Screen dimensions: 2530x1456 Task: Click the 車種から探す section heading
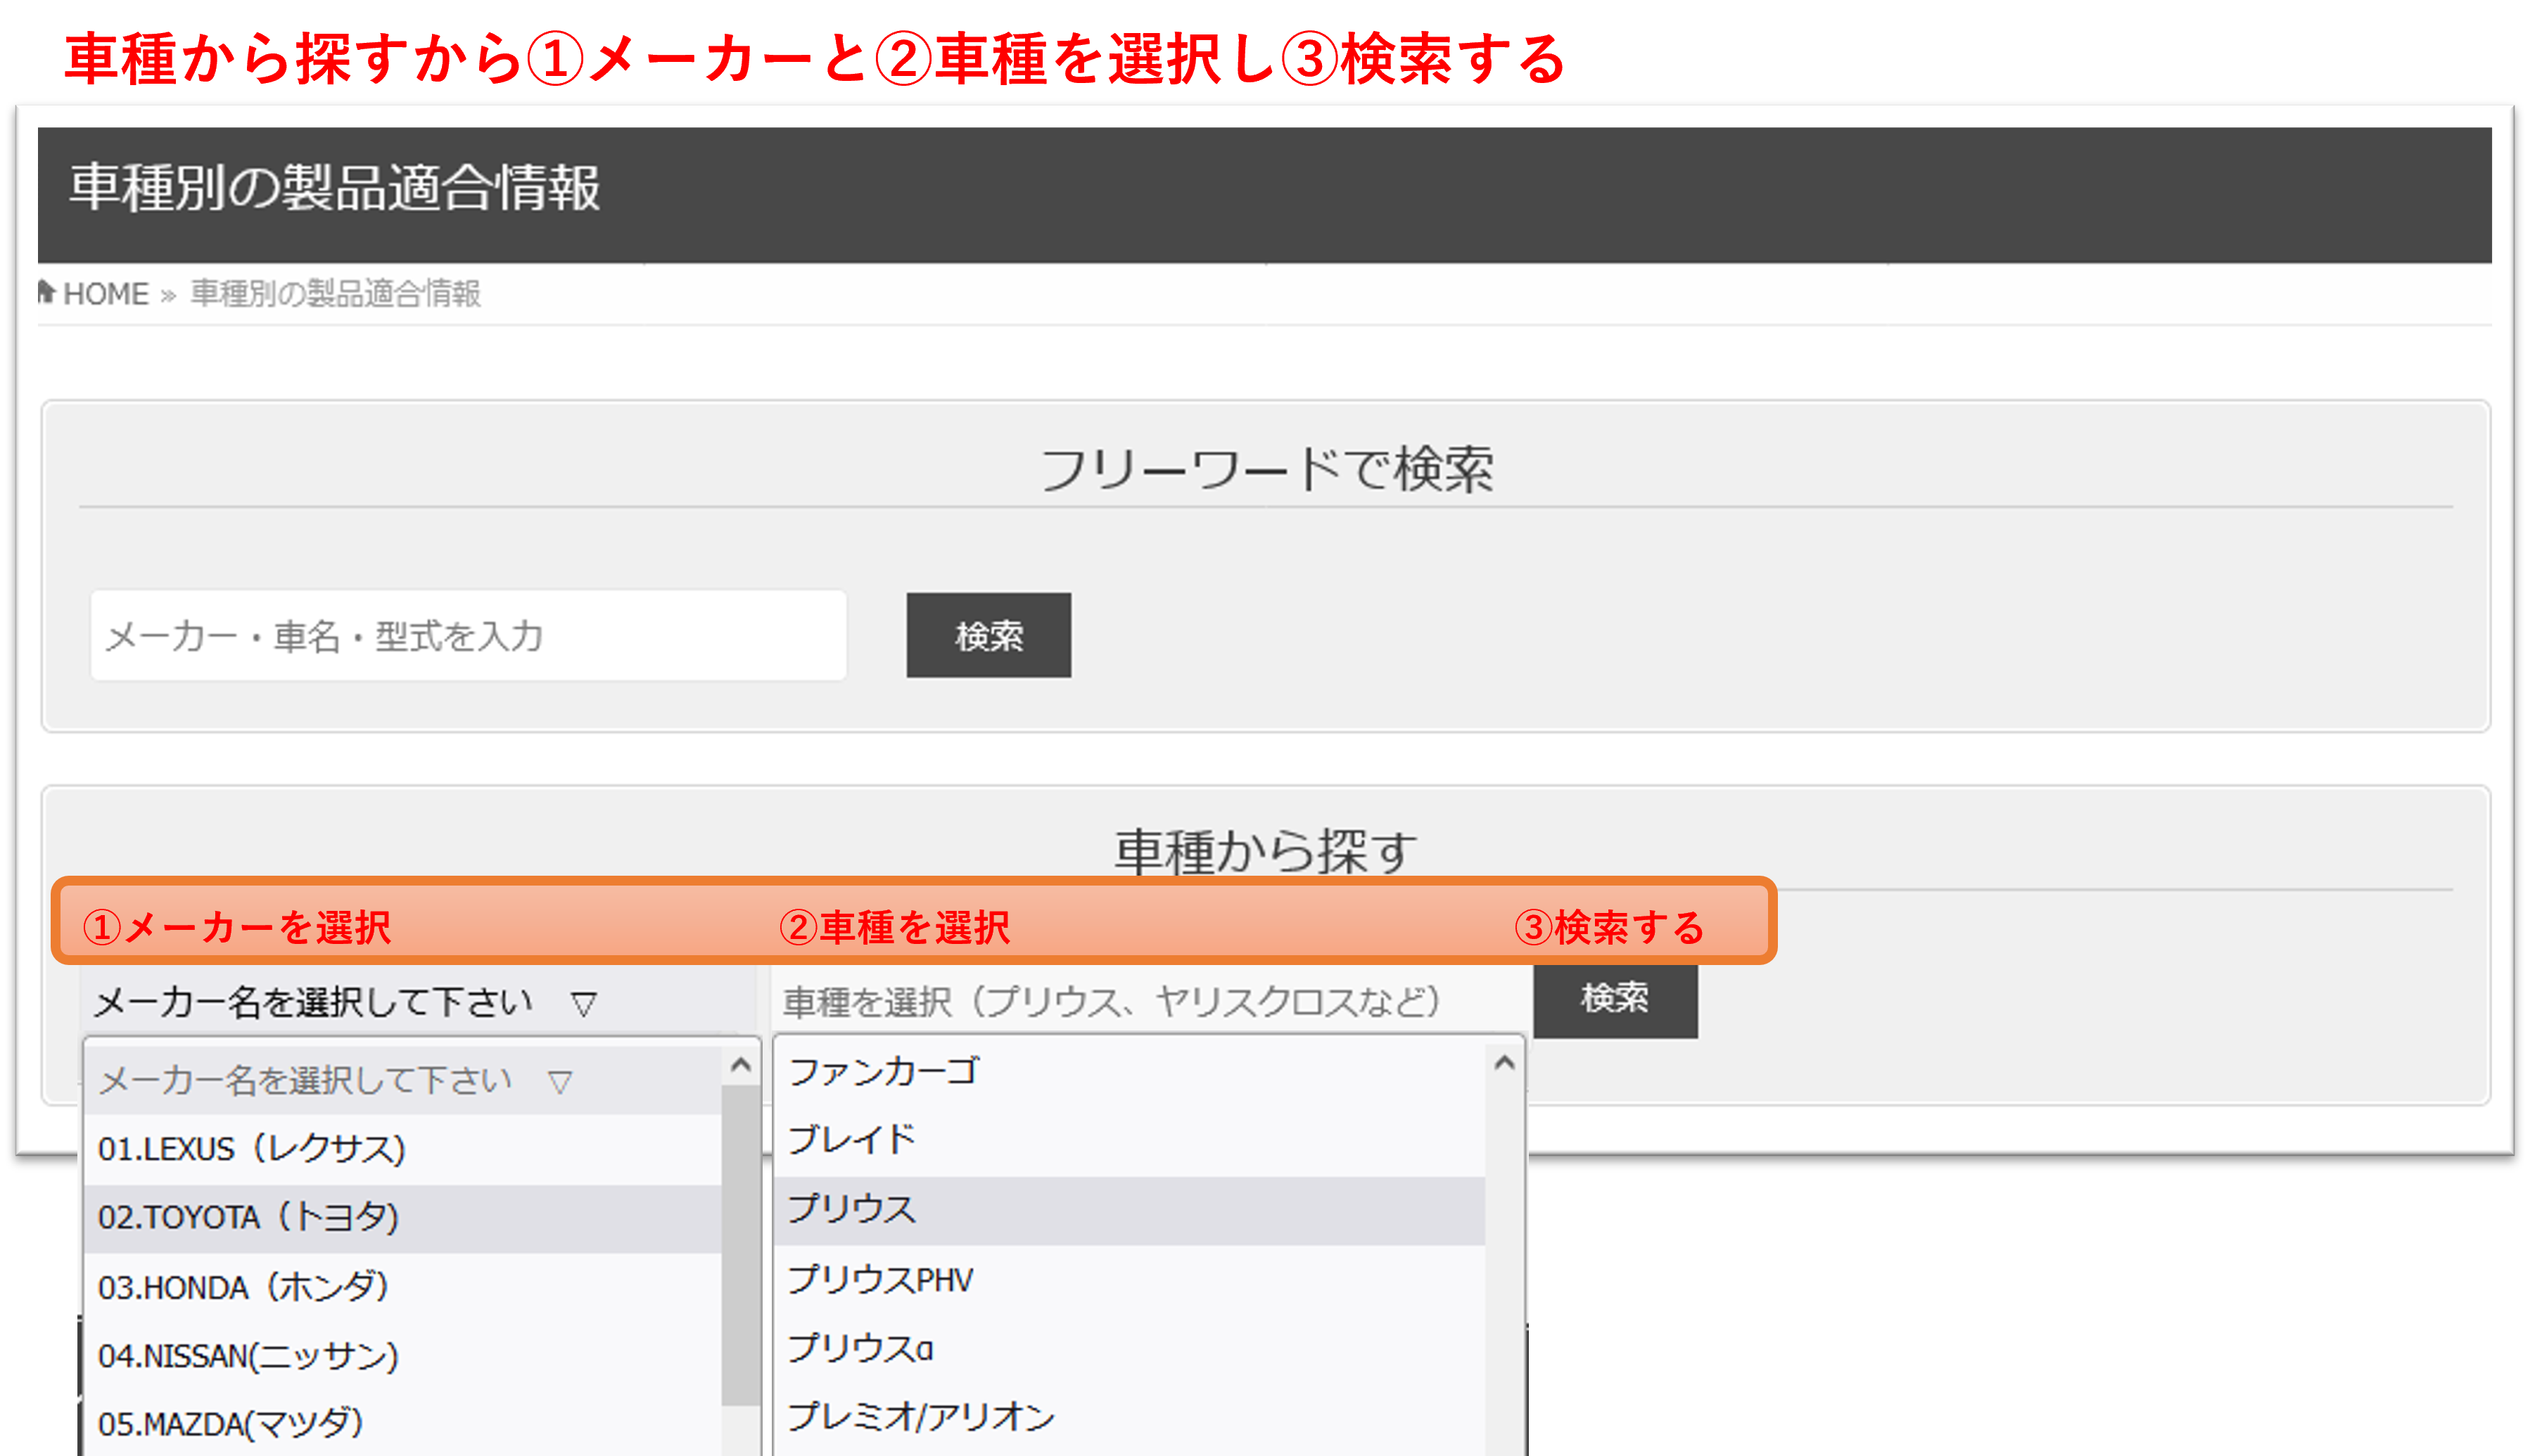1265,853
